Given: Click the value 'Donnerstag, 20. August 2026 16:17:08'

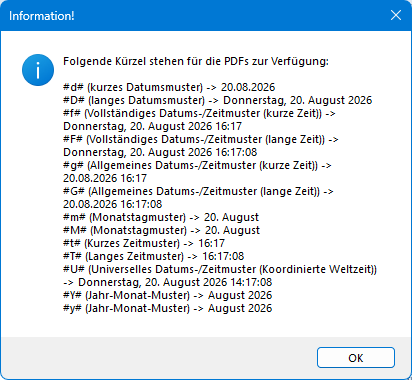Looking at the screenshot, I should click(x=160, y=152).
